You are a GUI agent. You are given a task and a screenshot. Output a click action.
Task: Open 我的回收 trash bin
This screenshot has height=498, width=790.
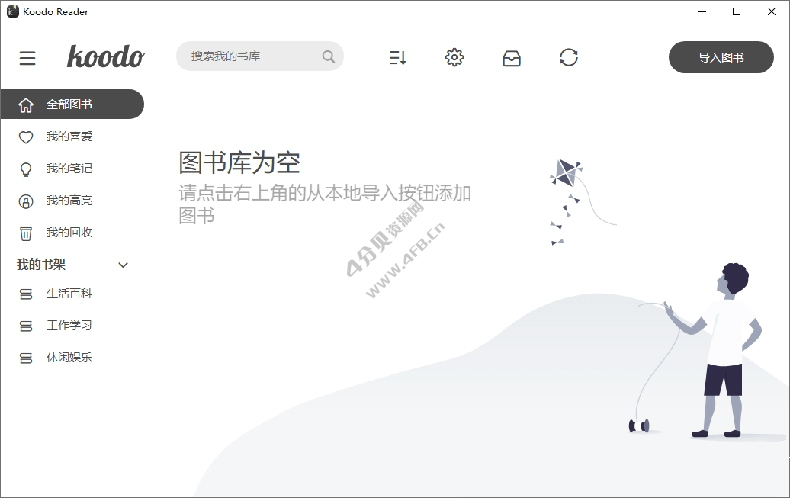[69, 232]
